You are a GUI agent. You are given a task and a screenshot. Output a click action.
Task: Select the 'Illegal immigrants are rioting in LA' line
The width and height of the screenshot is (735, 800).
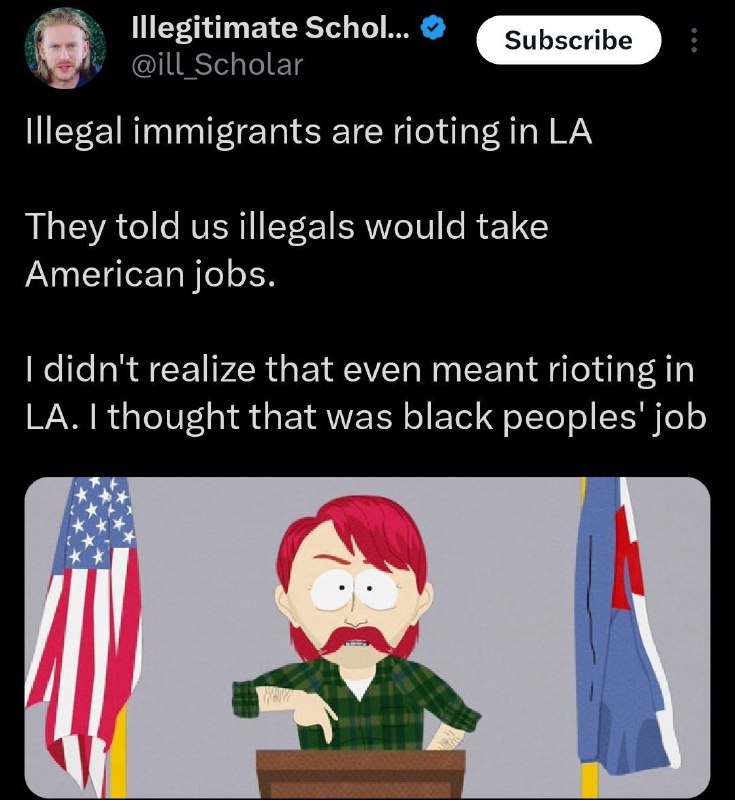tap(309, 132)
